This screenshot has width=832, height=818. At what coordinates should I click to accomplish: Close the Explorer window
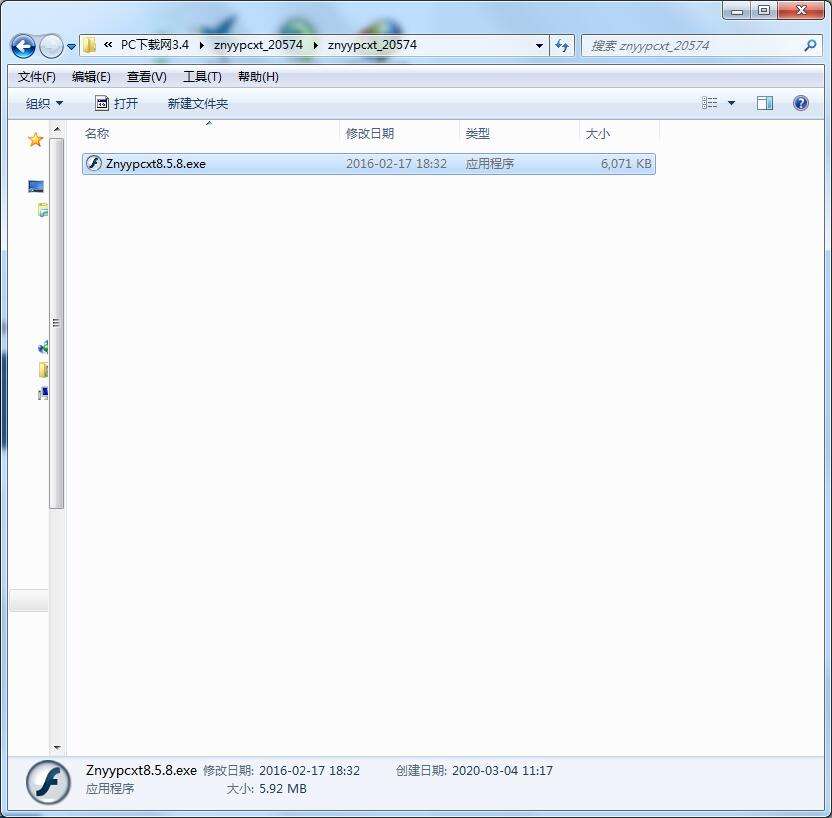[x=802, y=11]
